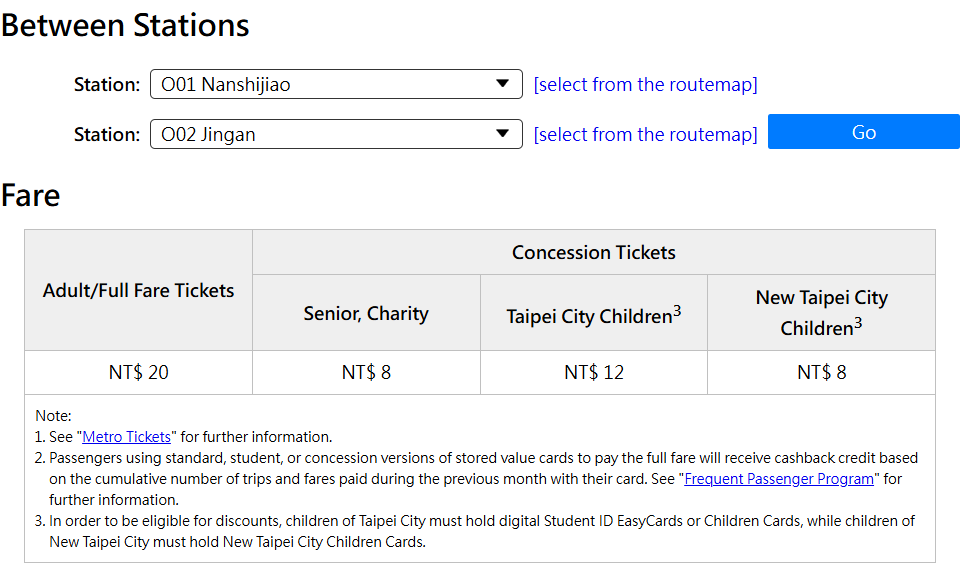Click the Between Stations heading

(x=125, y=25)
